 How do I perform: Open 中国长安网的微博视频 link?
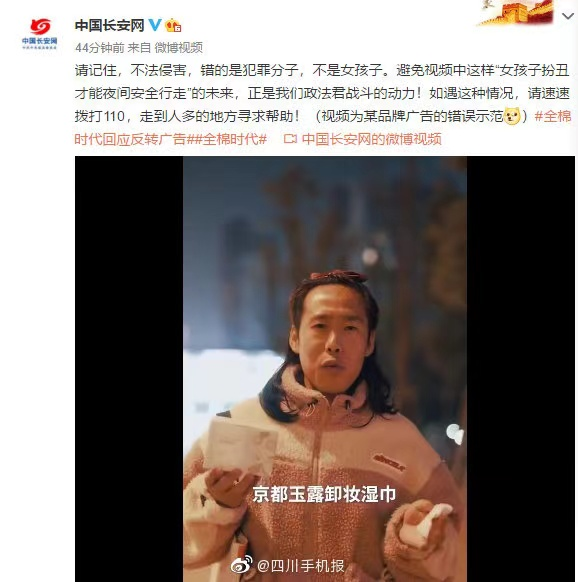point(372,139)
